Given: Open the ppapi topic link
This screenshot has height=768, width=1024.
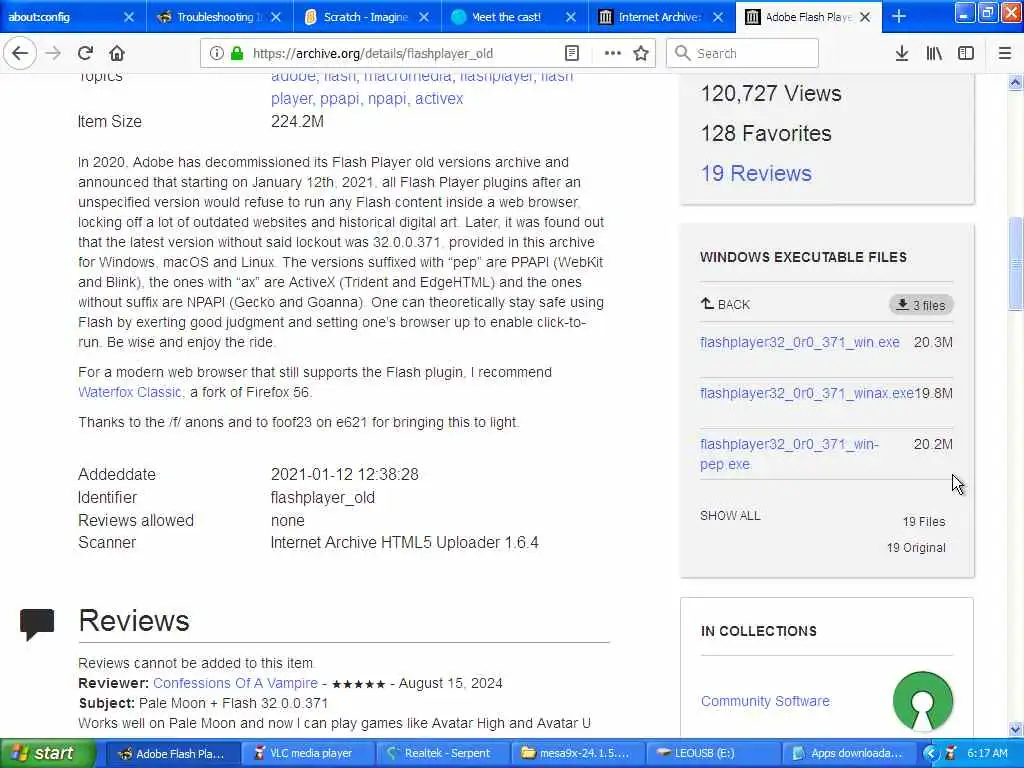Looking at the screenshot, I should coord(340,99).
